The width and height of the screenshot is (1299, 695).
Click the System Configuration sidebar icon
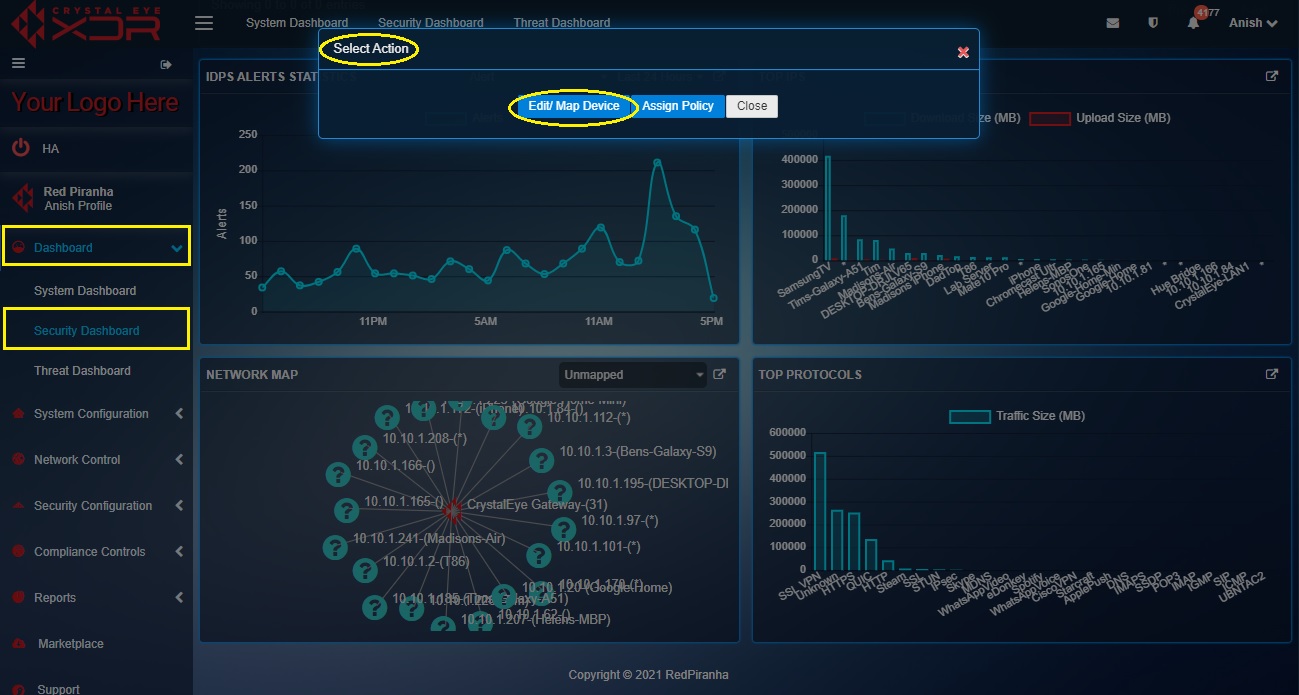pos(18,413)
